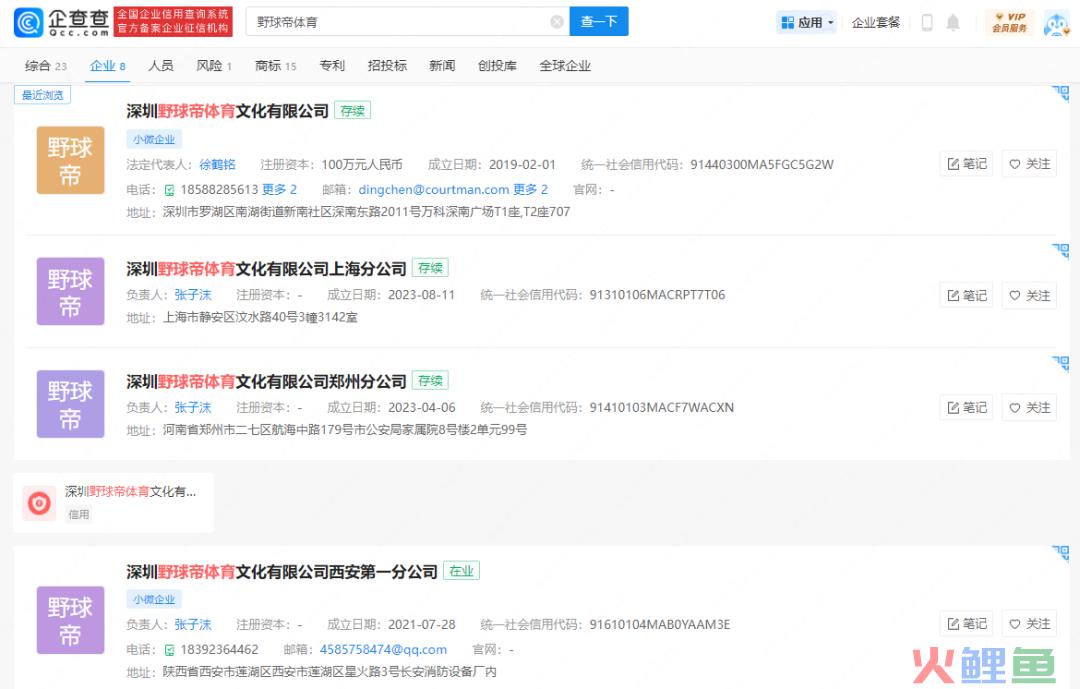Click legal representative 徐鹤铭 link
Image resolution: width=1080 pixels, height=689 pixels.
217,165
